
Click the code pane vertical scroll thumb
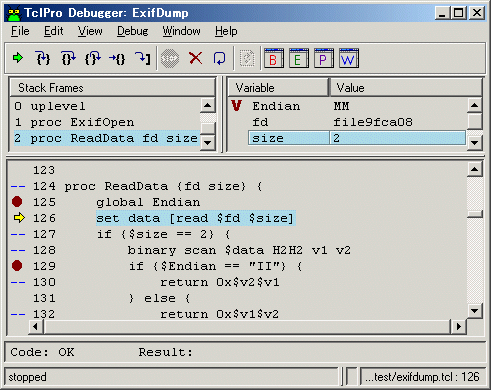pyautogui.click(x=474, y=214)
